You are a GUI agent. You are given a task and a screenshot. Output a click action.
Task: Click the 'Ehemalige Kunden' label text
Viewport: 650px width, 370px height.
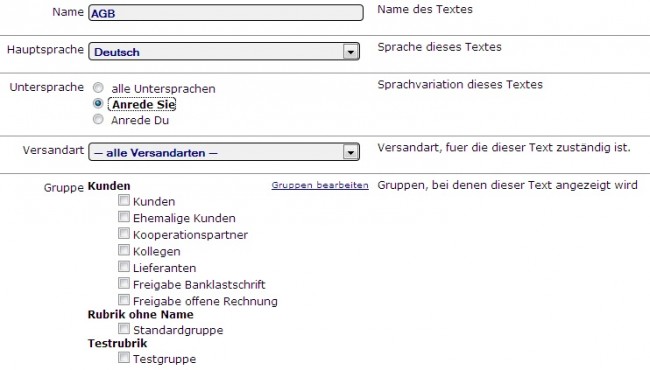184,218
